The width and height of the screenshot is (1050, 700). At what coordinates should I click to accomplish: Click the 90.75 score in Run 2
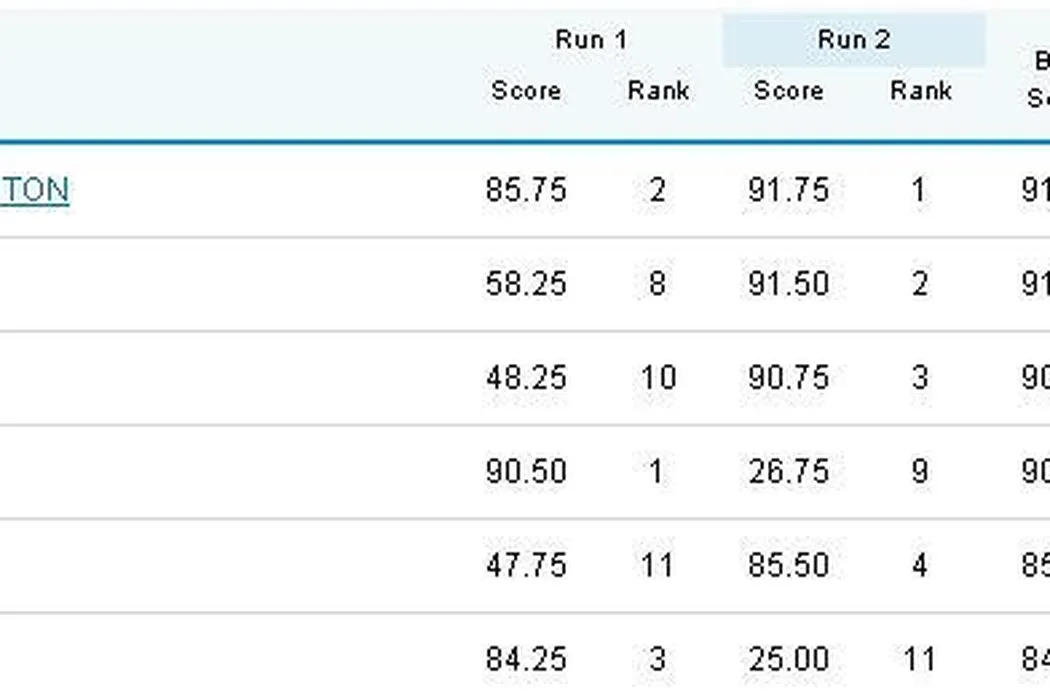click(788, 378)
